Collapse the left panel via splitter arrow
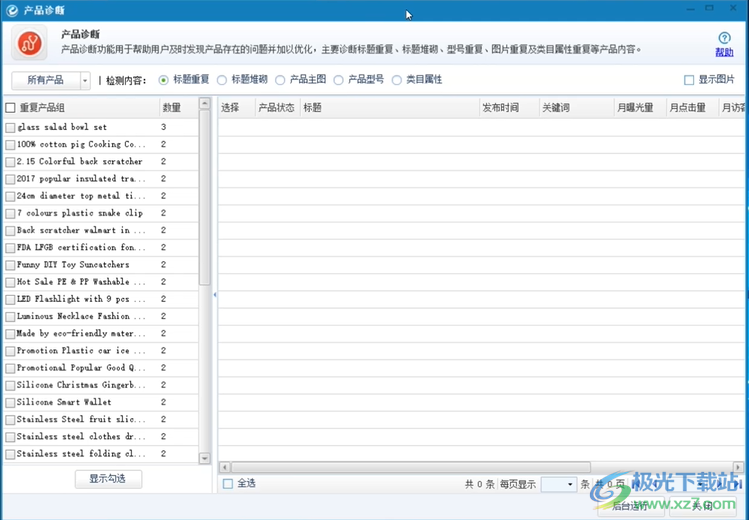 (x=214, y=295)
